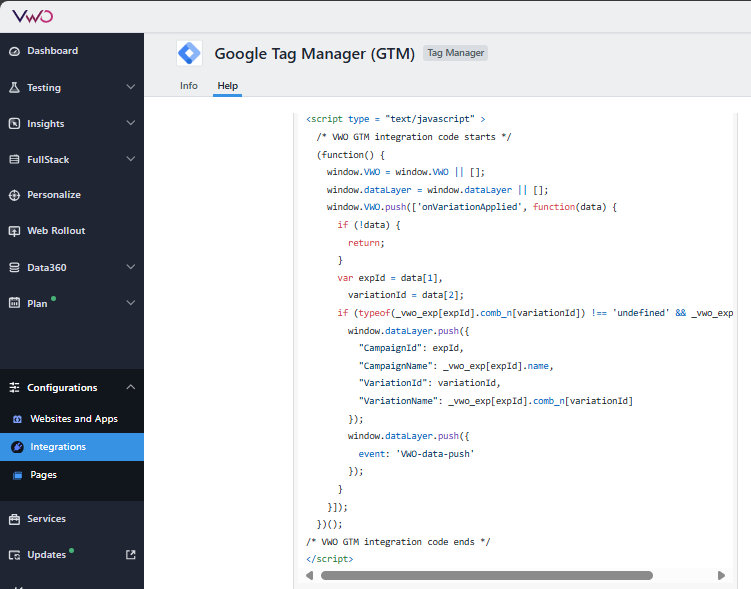Screen dimensions: 751x589
Task: Click the Personalize target icon
Action: coord(14,195)
